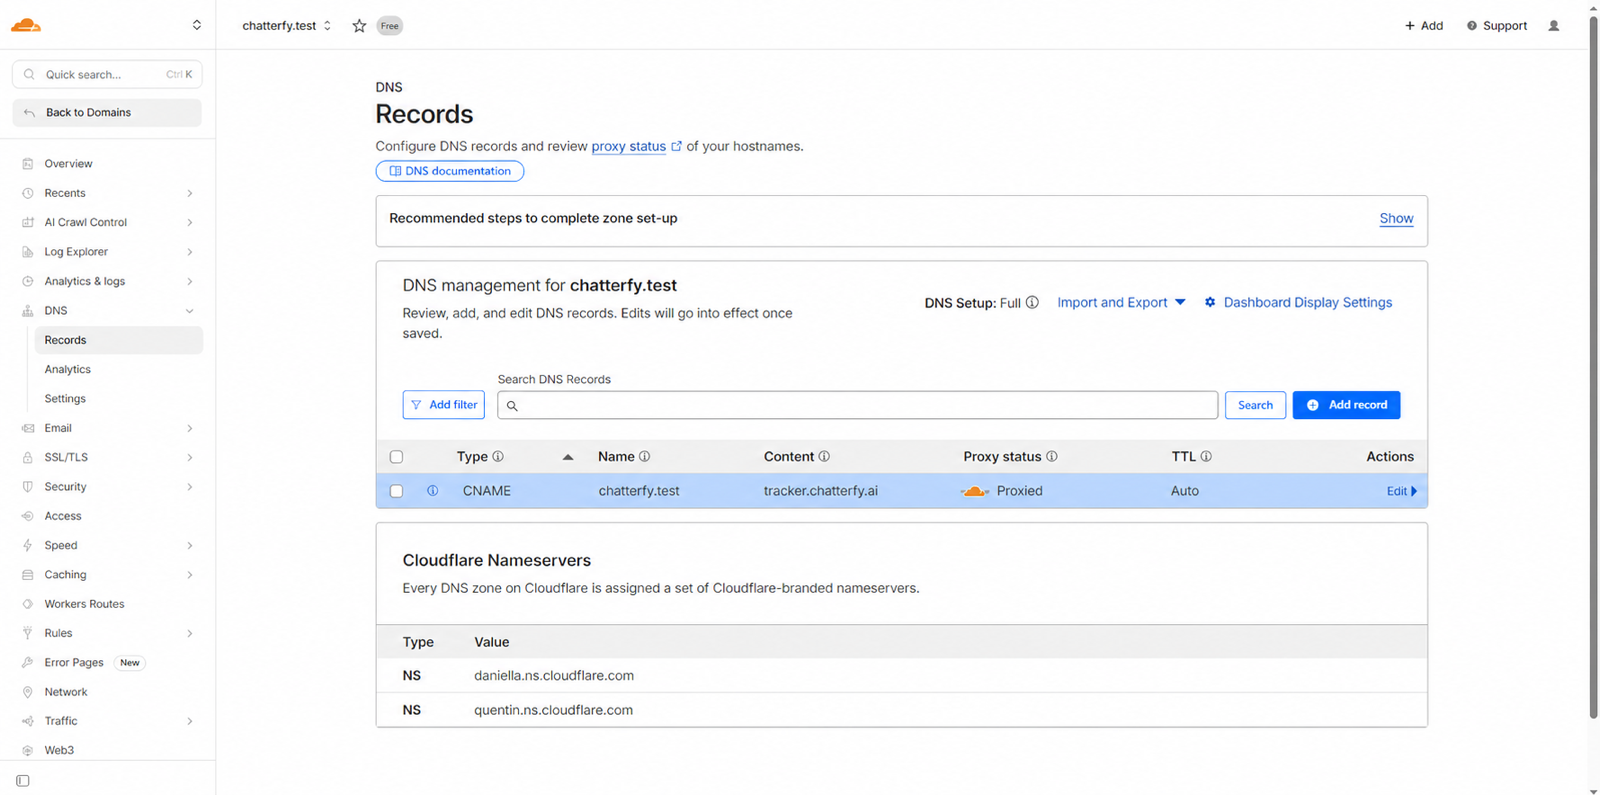Click the blue Add record button
The width and height of the screenshot is (1600, 795).
coord(1346,405)
